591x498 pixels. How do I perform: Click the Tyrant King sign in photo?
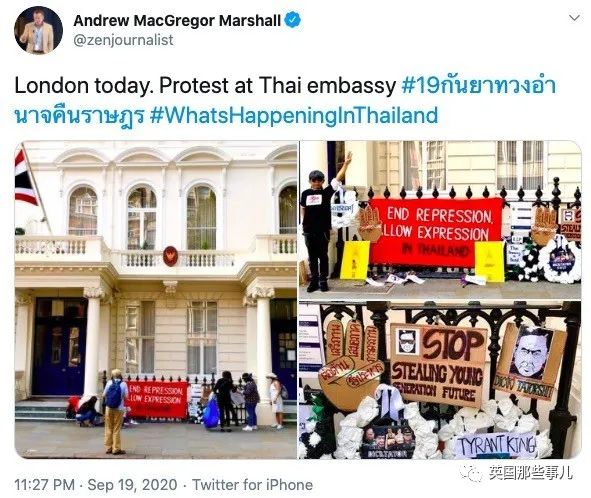point(496,446)
